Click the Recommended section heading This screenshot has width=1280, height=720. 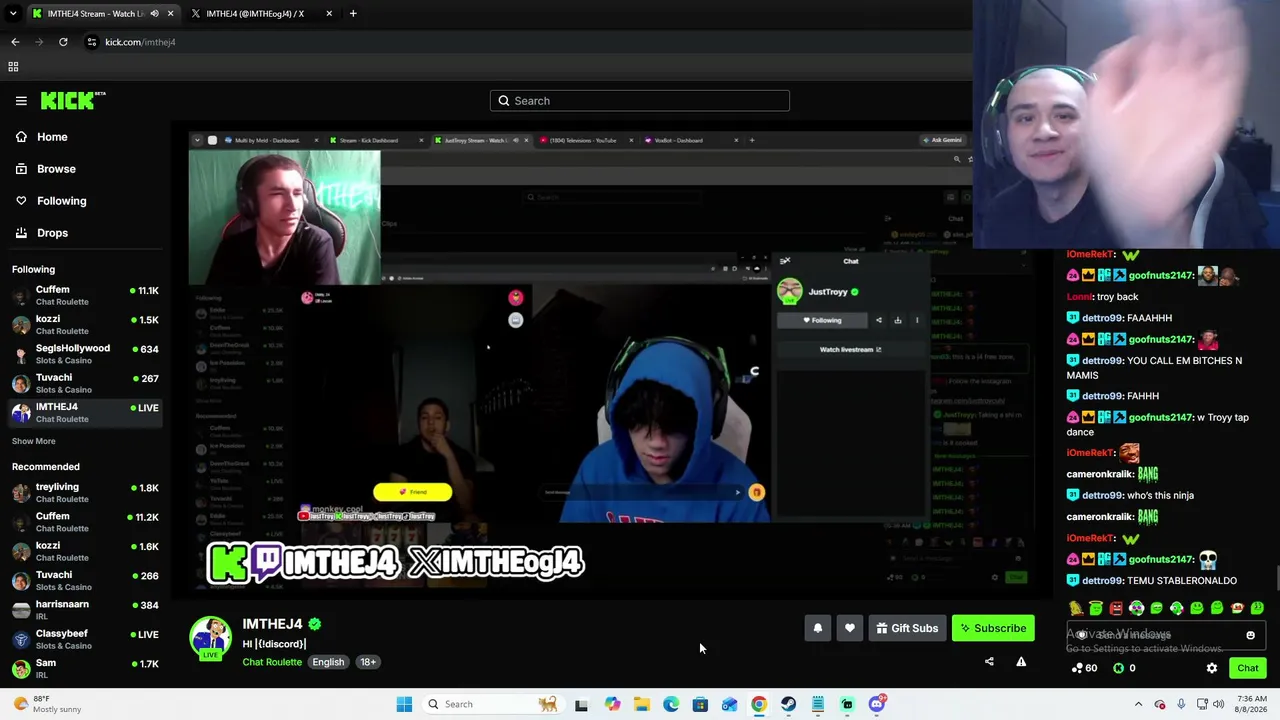point(46,467)
